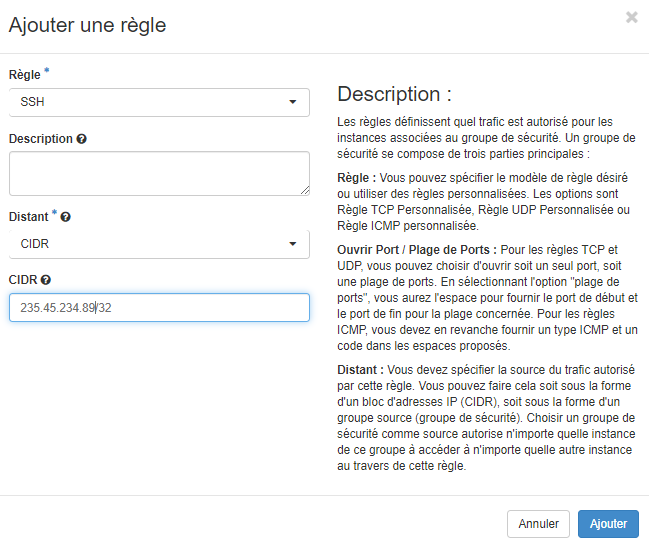This screenshot has width=649, height=546.
Task: Click the Description : heading in help panel
Action: pyautogui.click(x=394, y=94)
